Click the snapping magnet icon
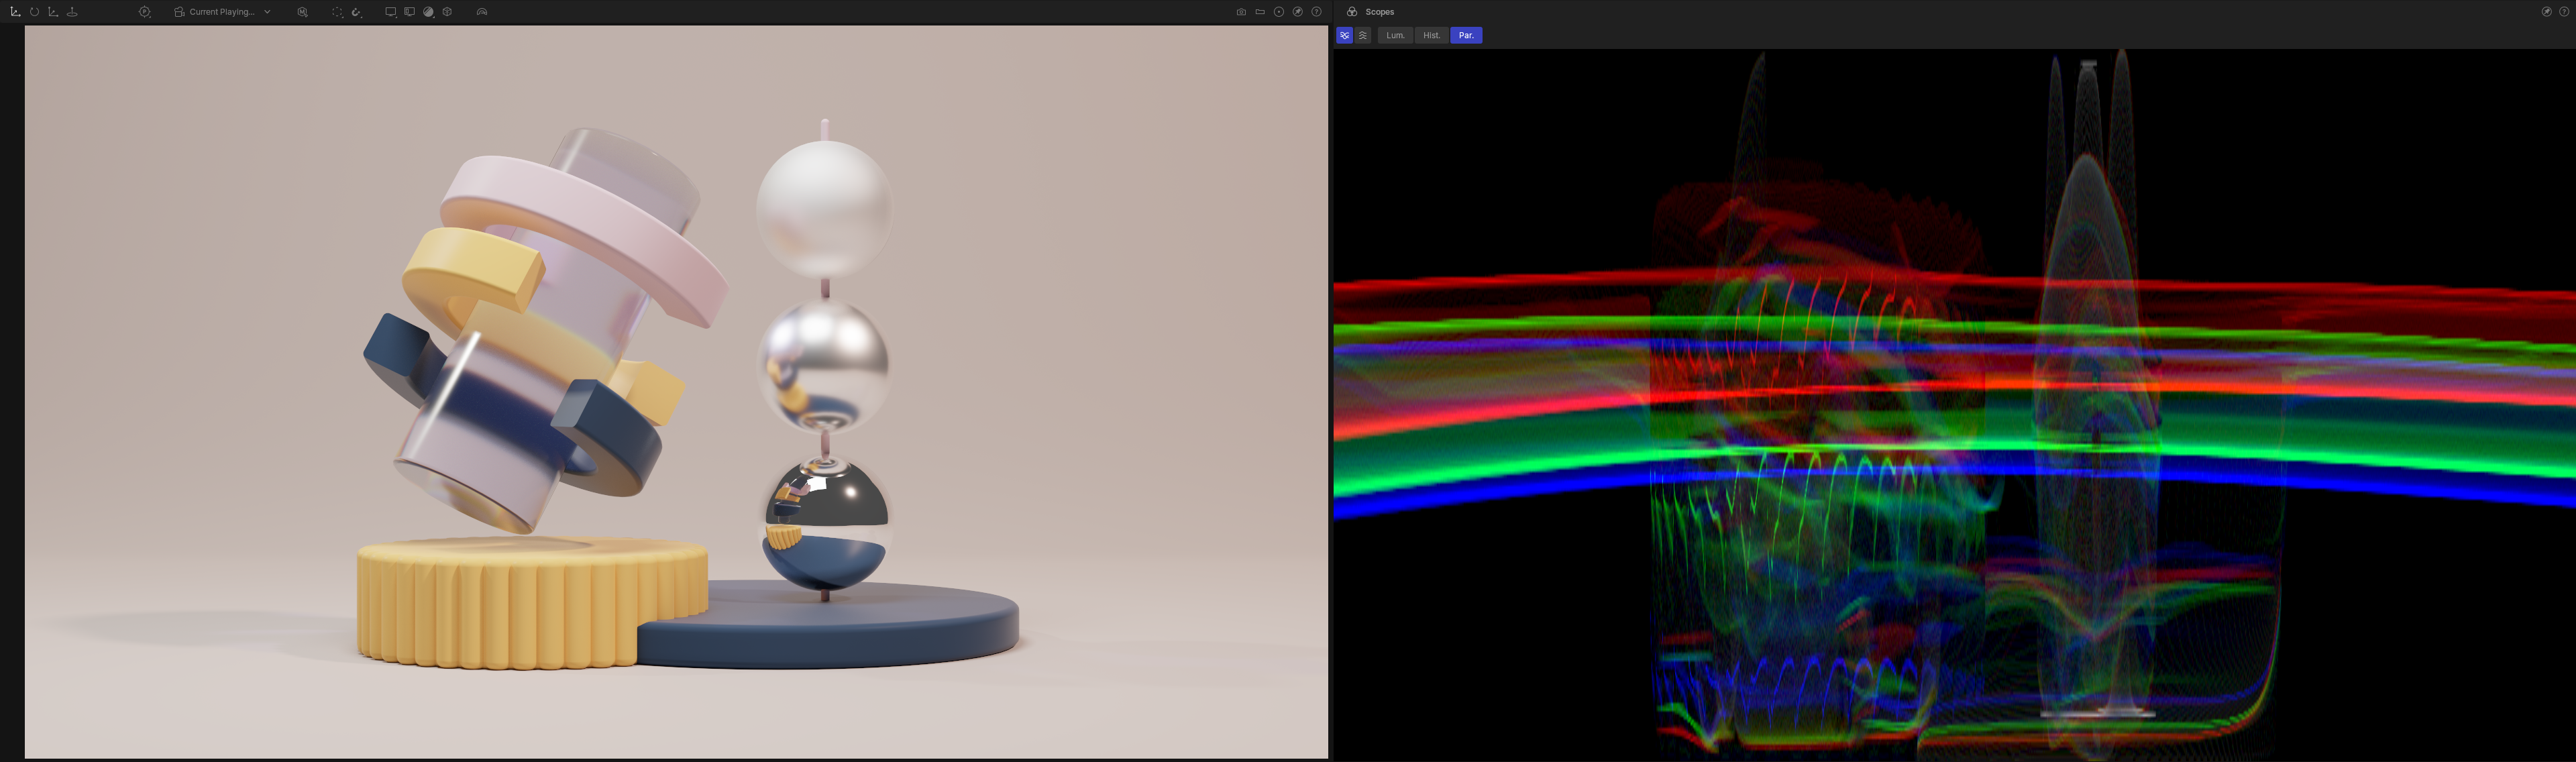This screenshot has height=762, width=2576. coord(356,12)
